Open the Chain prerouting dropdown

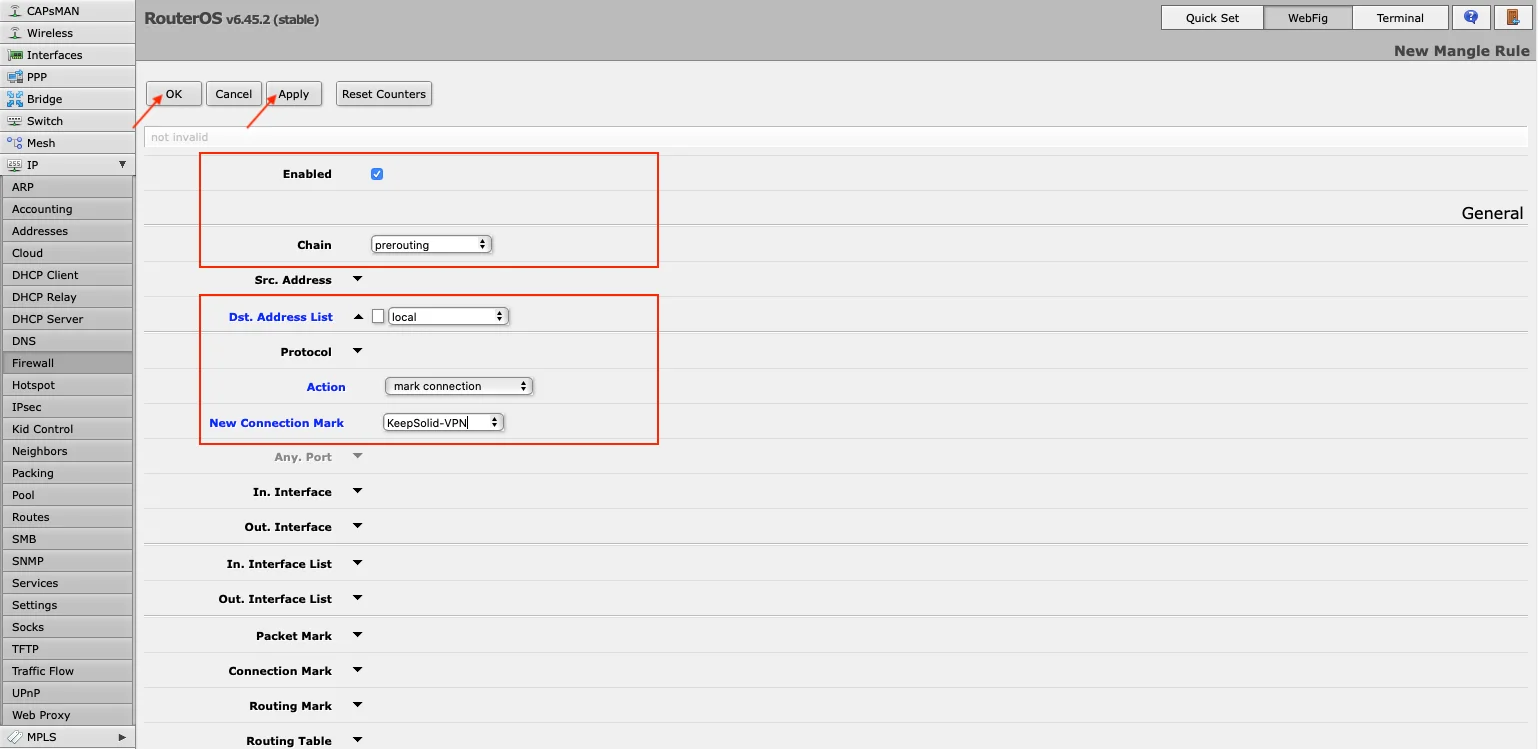click(431, 245)
